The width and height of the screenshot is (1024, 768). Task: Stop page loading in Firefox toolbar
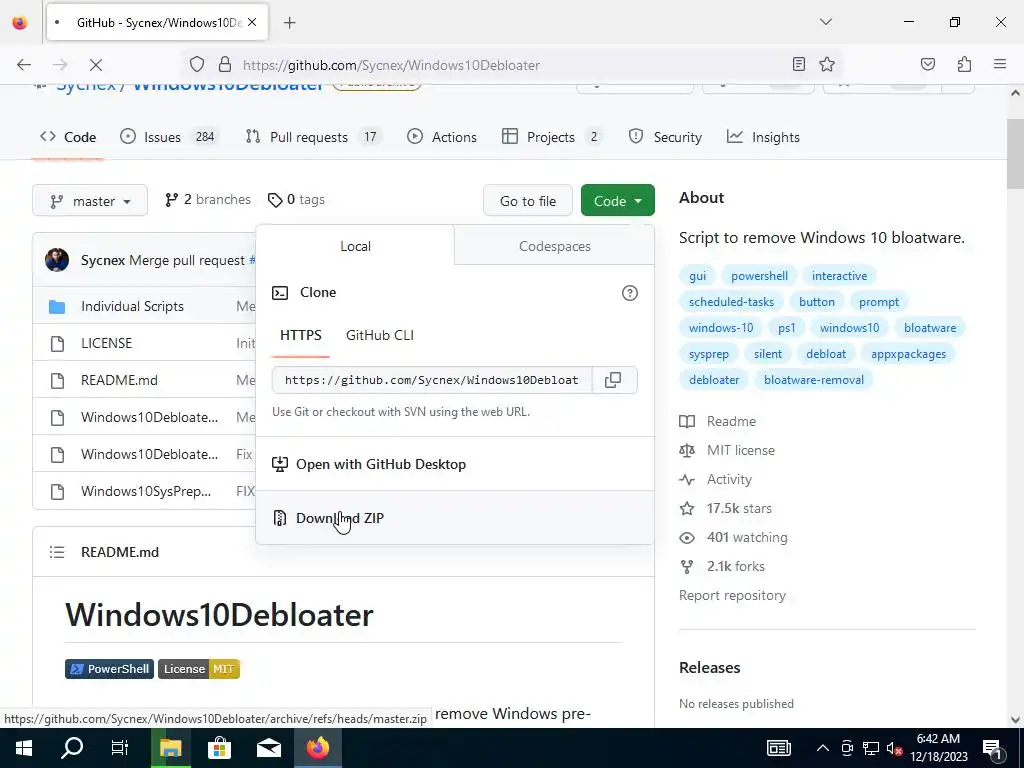(95, 65)
